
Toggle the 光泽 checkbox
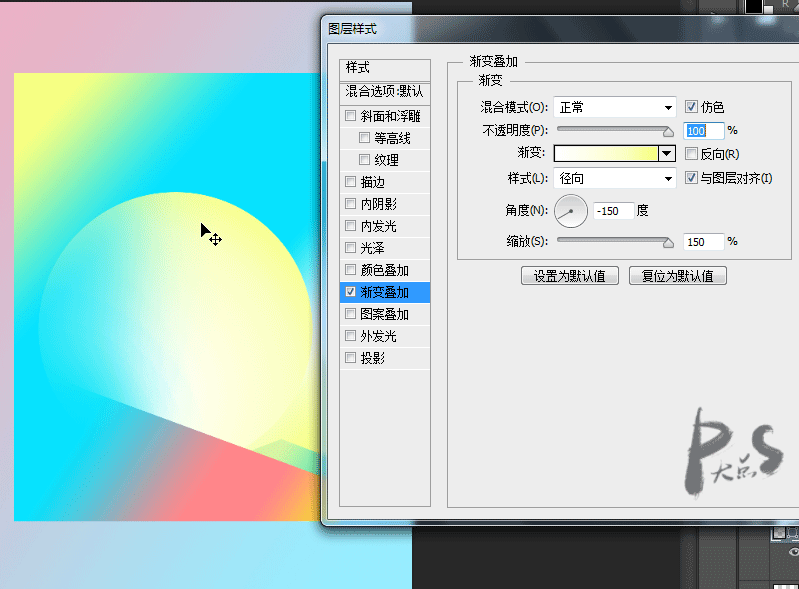tap(350, 248)
